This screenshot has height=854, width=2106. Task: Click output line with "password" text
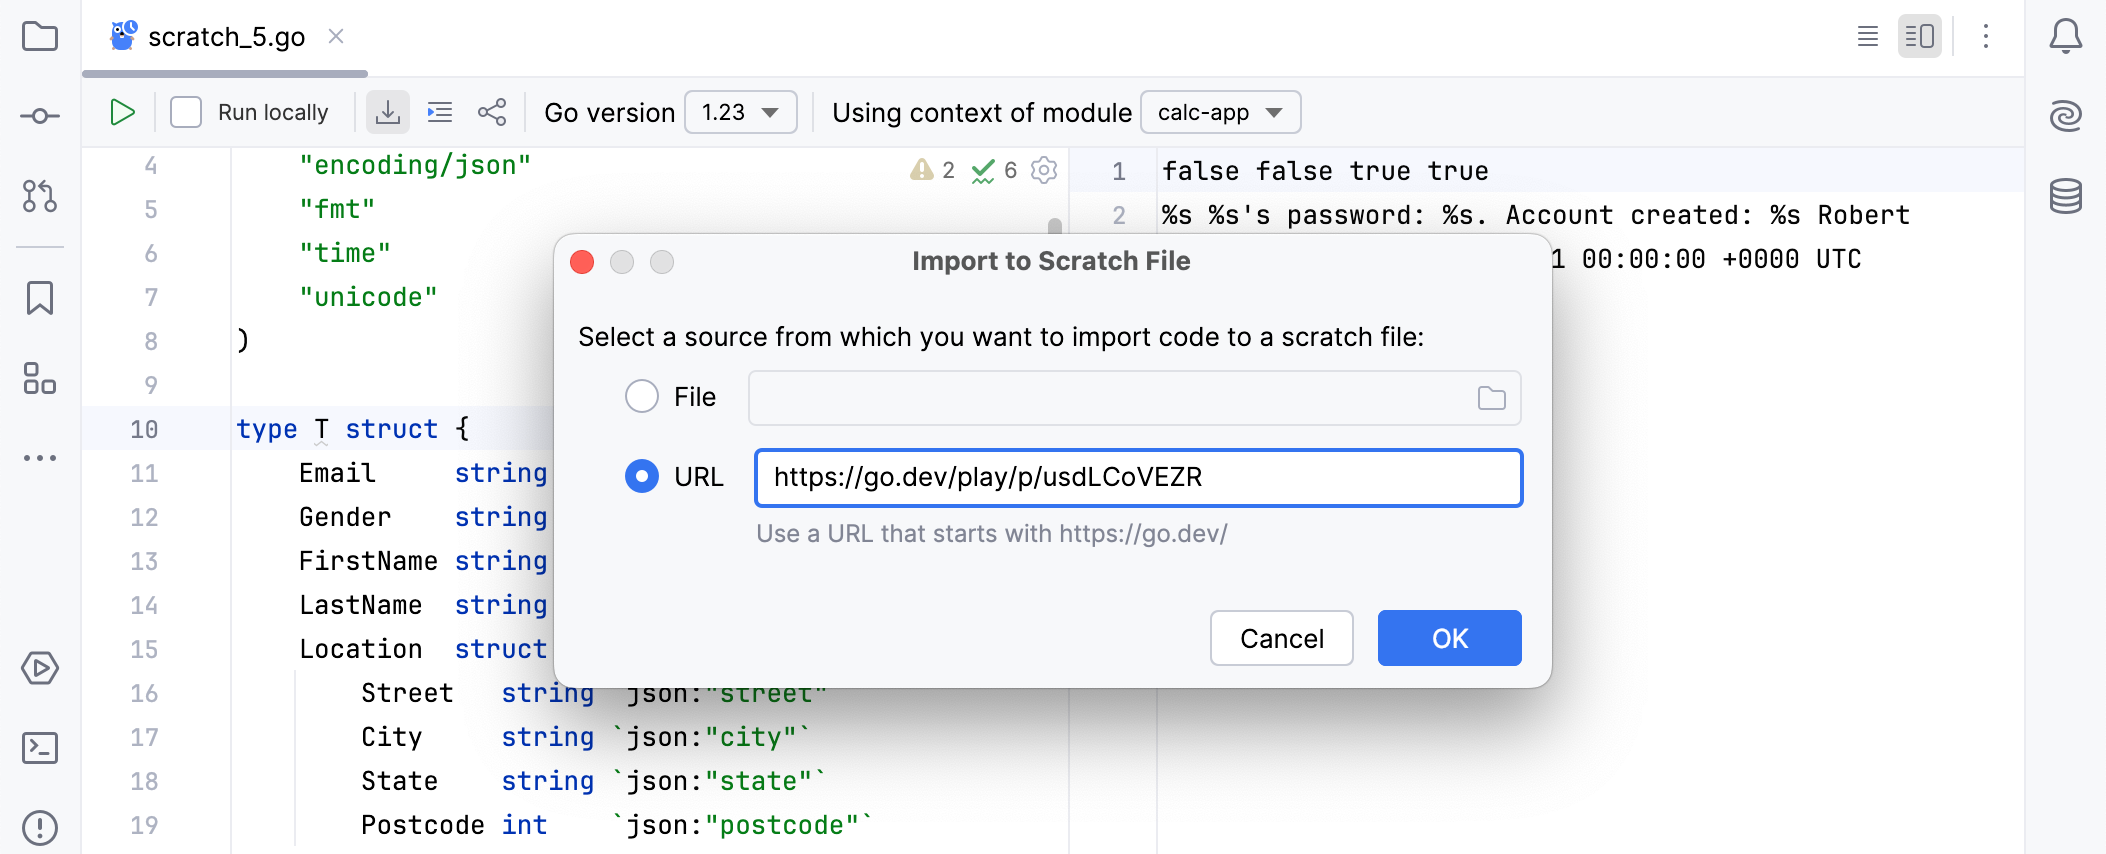pyautogui.click(x=1536, y=215)
